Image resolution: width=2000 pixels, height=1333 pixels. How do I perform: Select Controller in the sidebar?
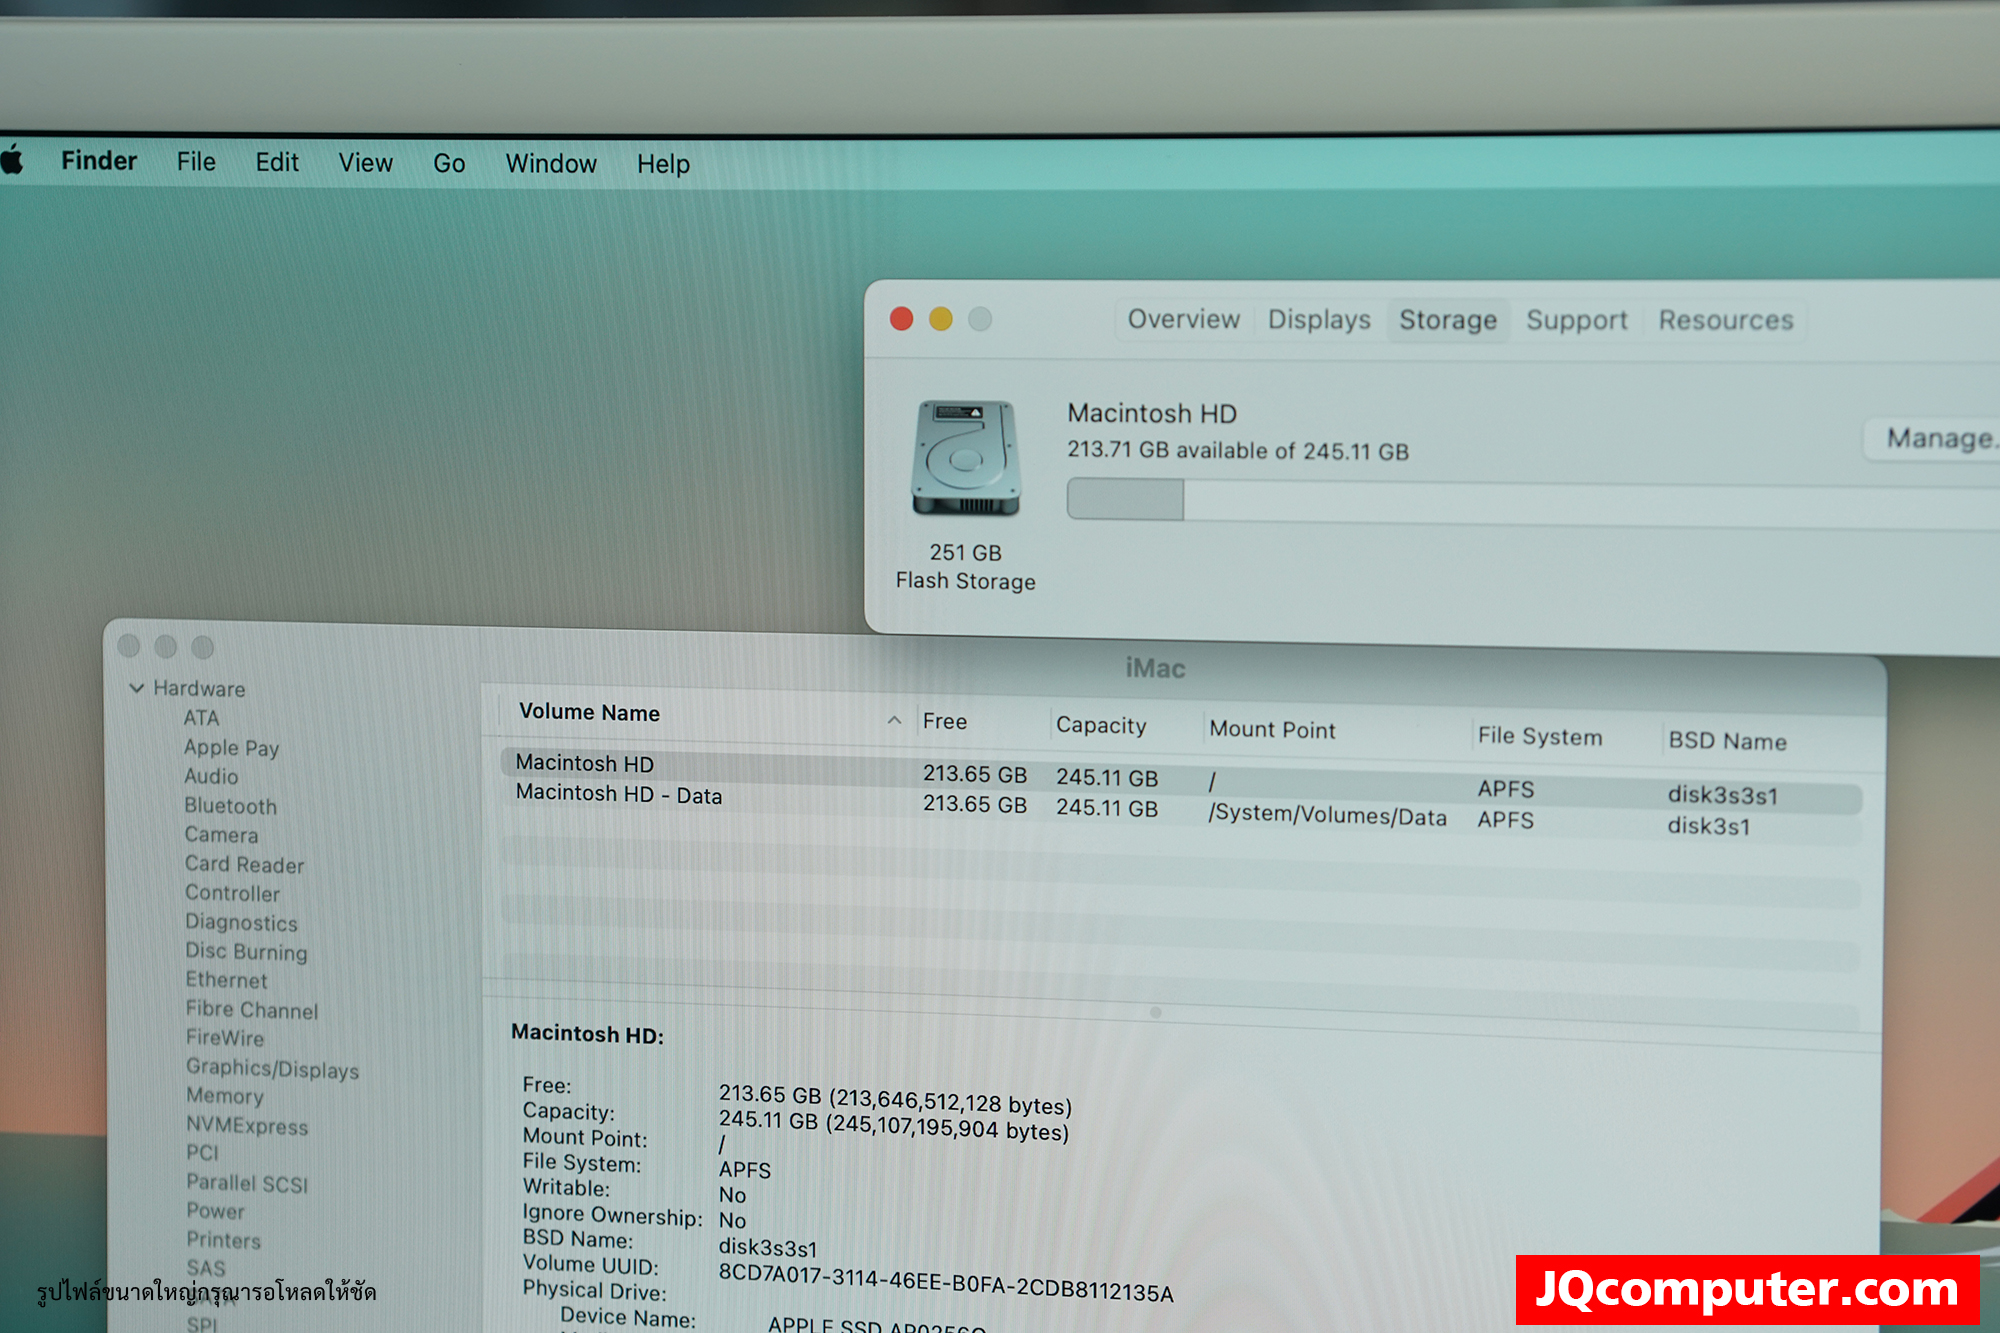point(232,893)
